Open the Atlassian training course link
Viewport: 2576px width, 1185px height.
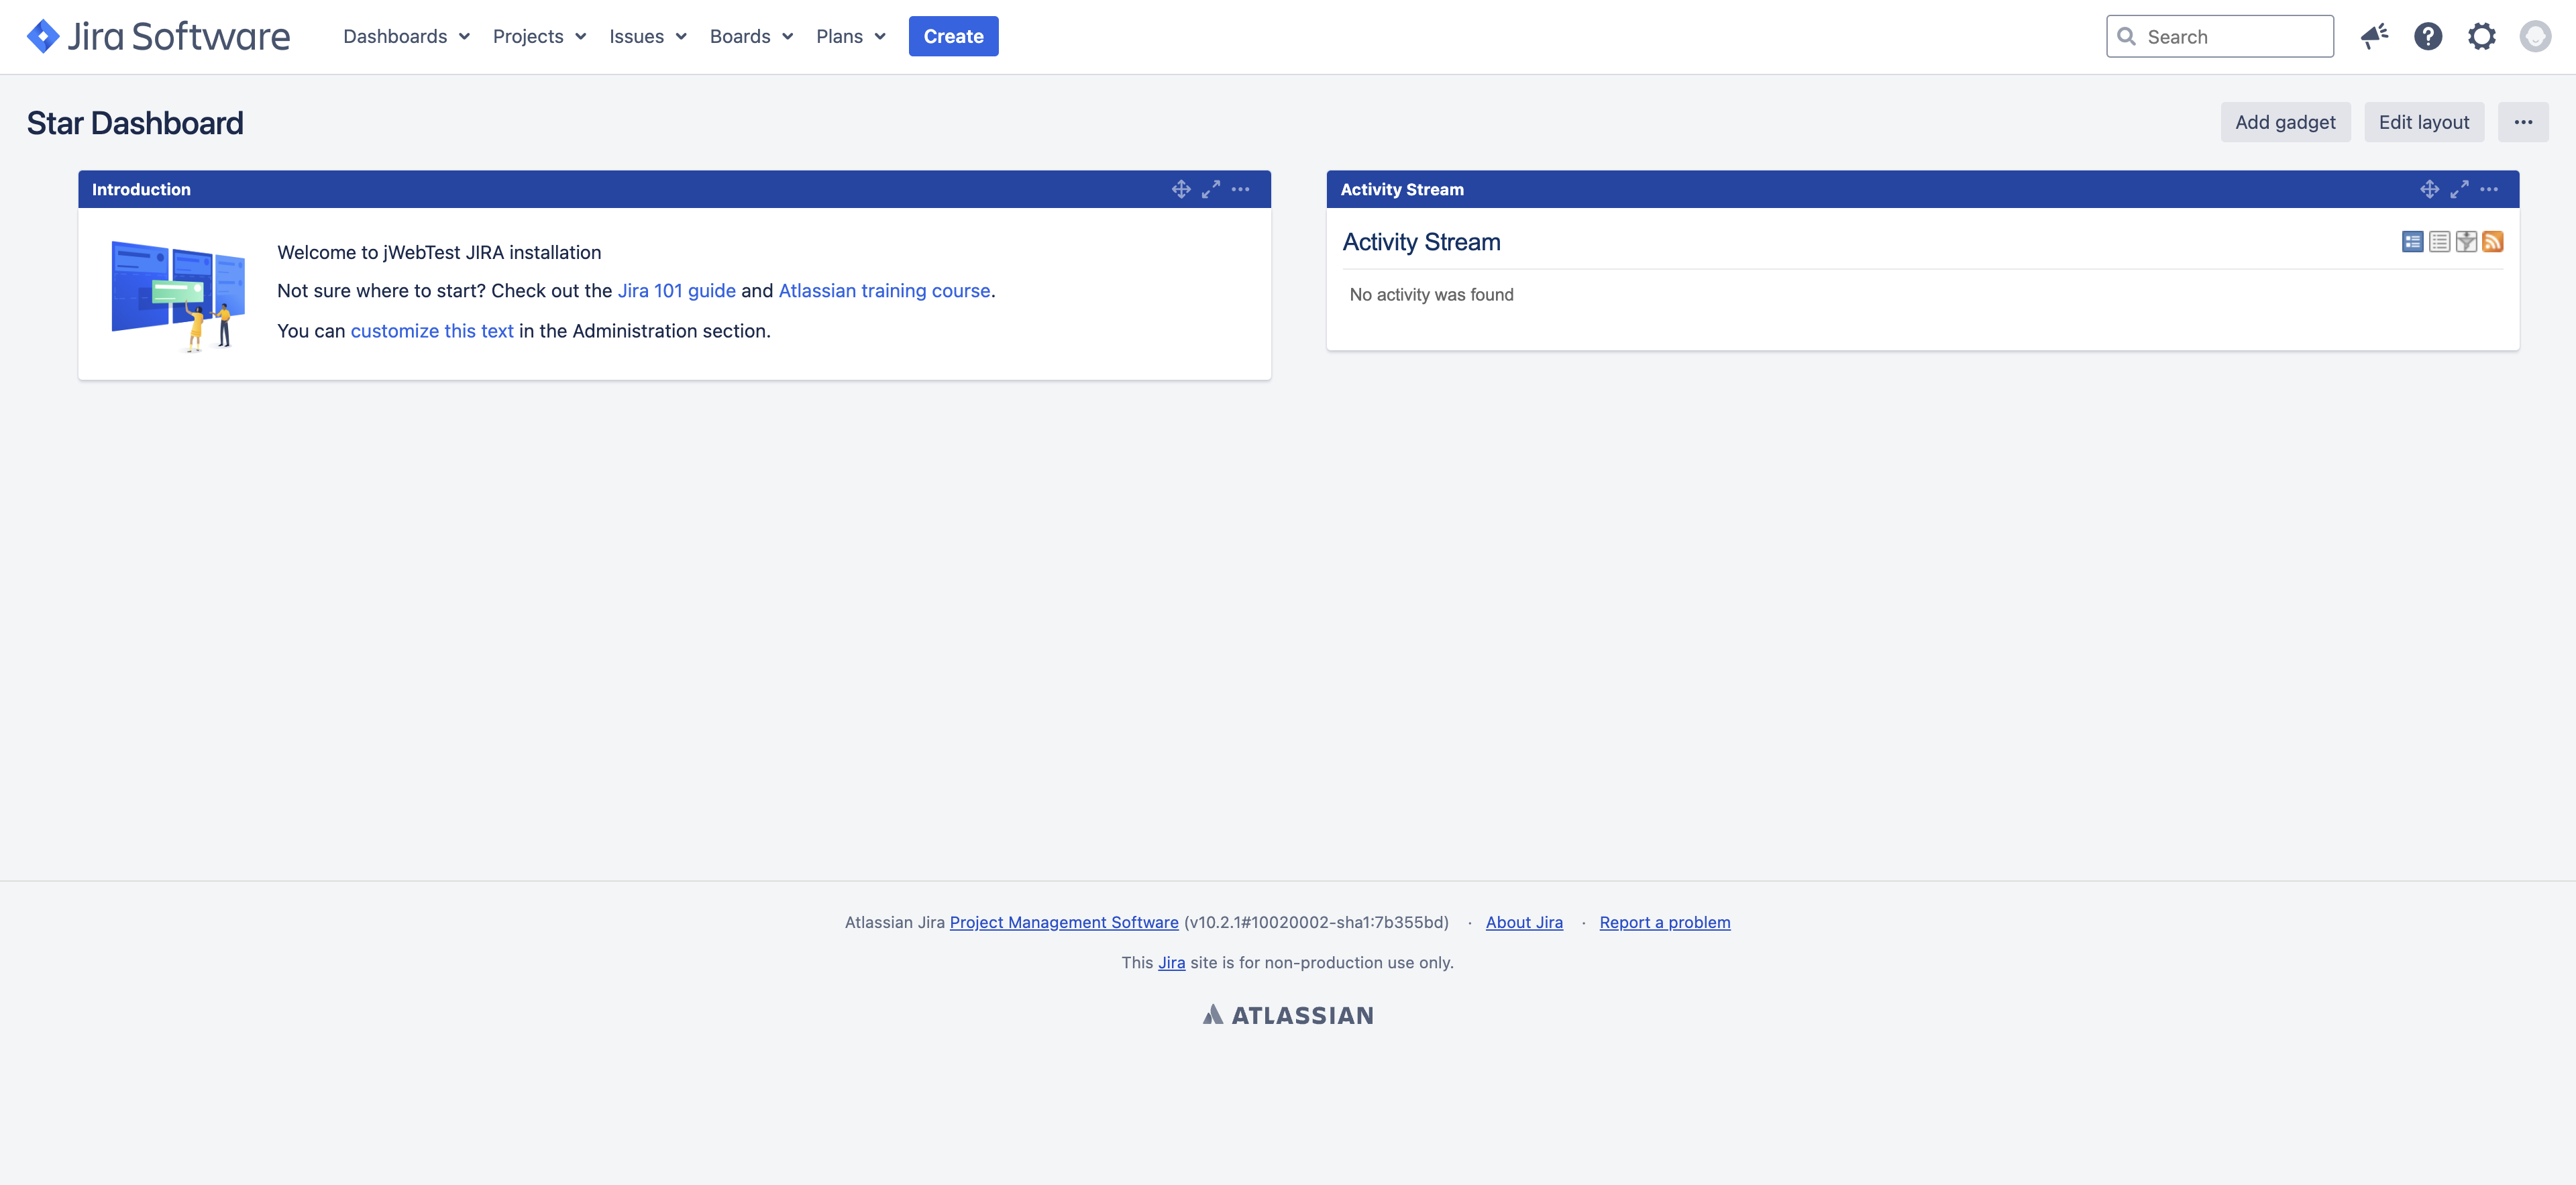tap(884, 291)
